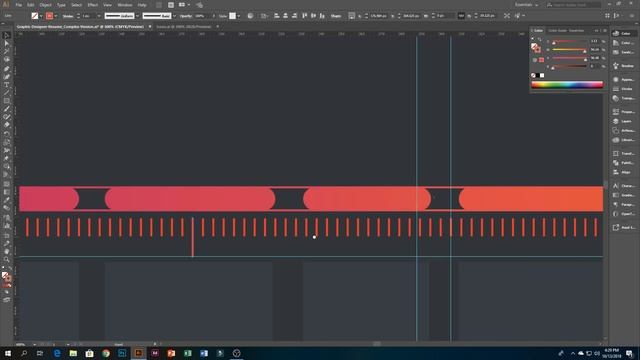Open the OpenType panel in dock

[624, 214]
